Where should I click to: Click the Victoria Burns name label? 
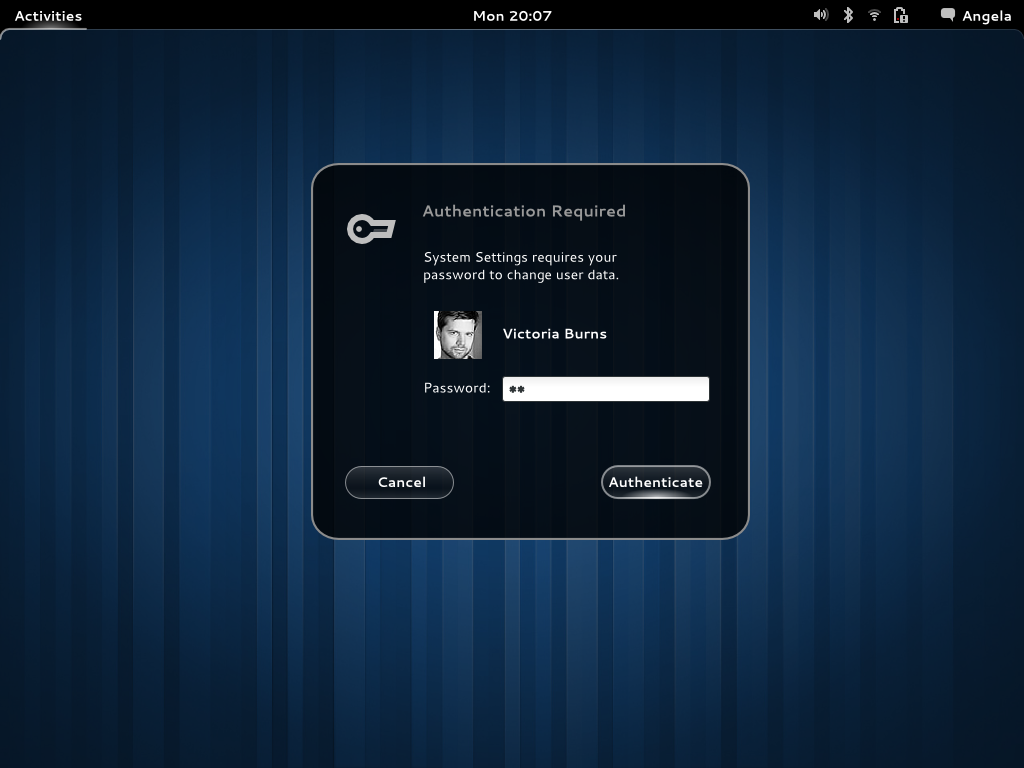coord(554,334)
